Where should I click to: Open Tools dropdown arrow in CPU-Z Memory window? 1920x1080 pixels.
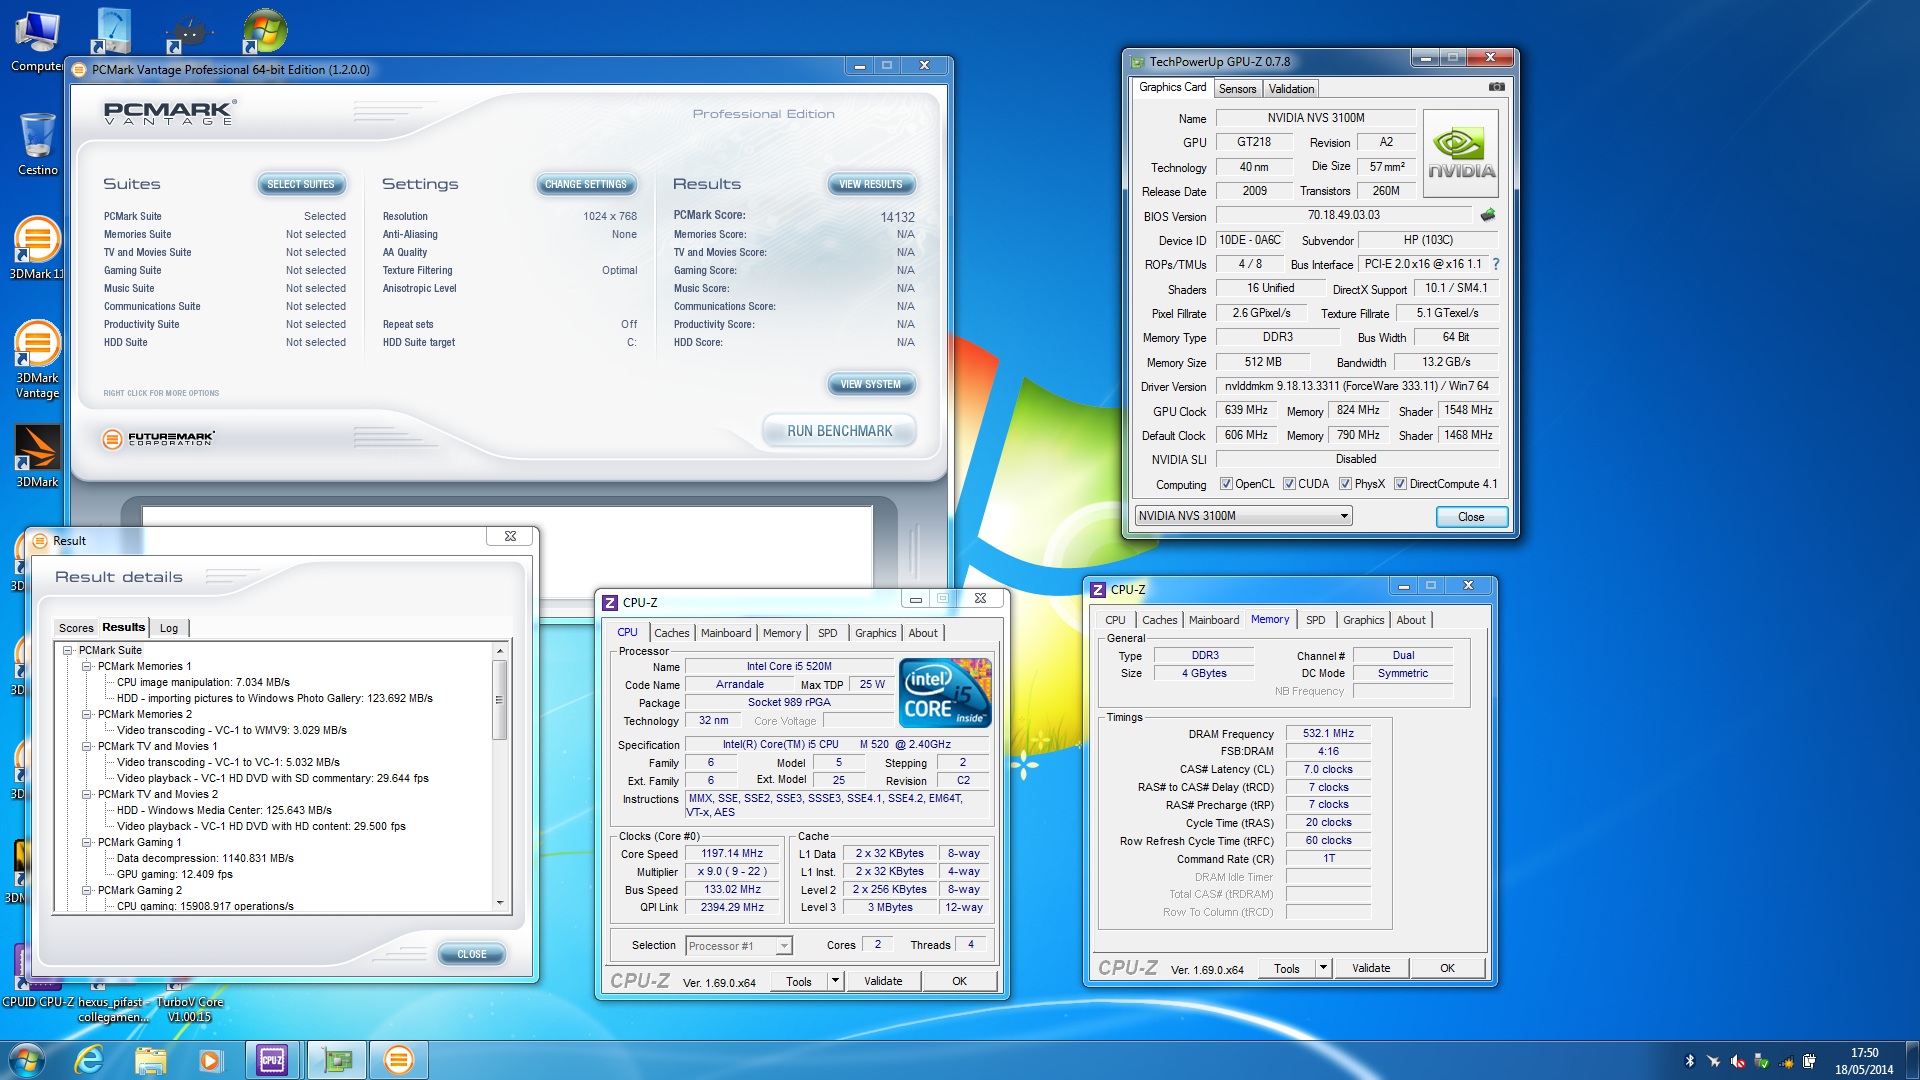coord(1323,968)
